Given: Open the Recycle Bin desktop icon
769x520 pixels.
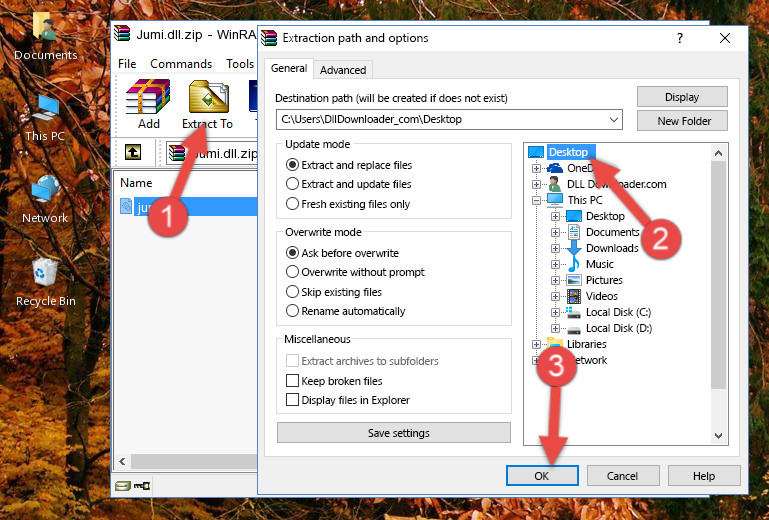Looking at the screenshot, I should coord(46,282).
